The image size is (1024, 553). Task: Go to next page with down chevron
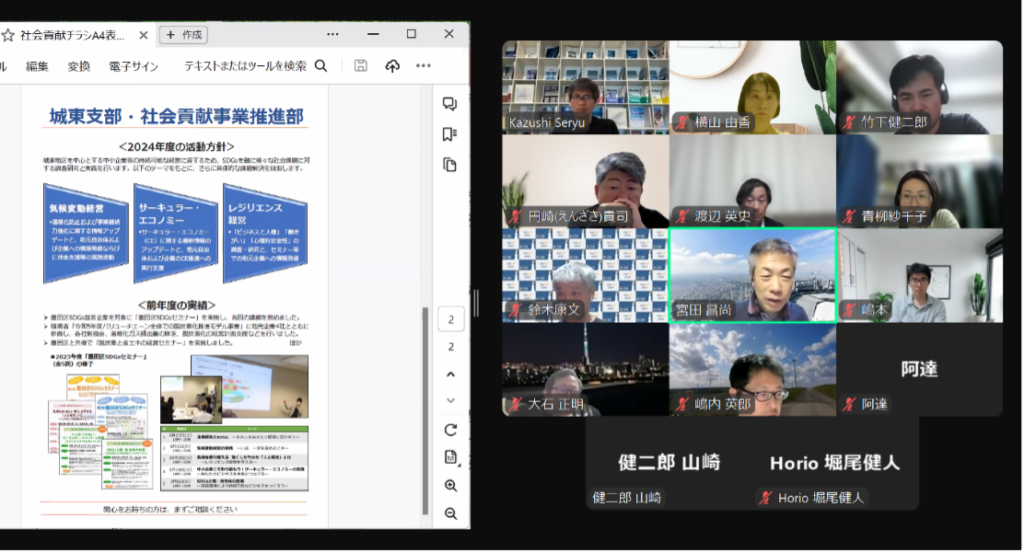click(451, 400)
